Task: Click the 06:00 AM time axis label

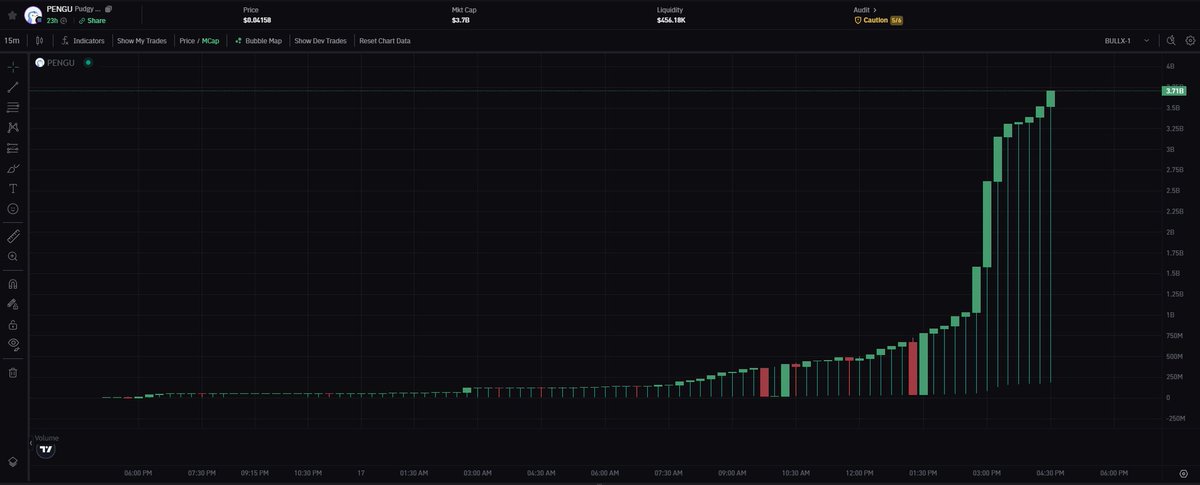Action: pos(605,473)
